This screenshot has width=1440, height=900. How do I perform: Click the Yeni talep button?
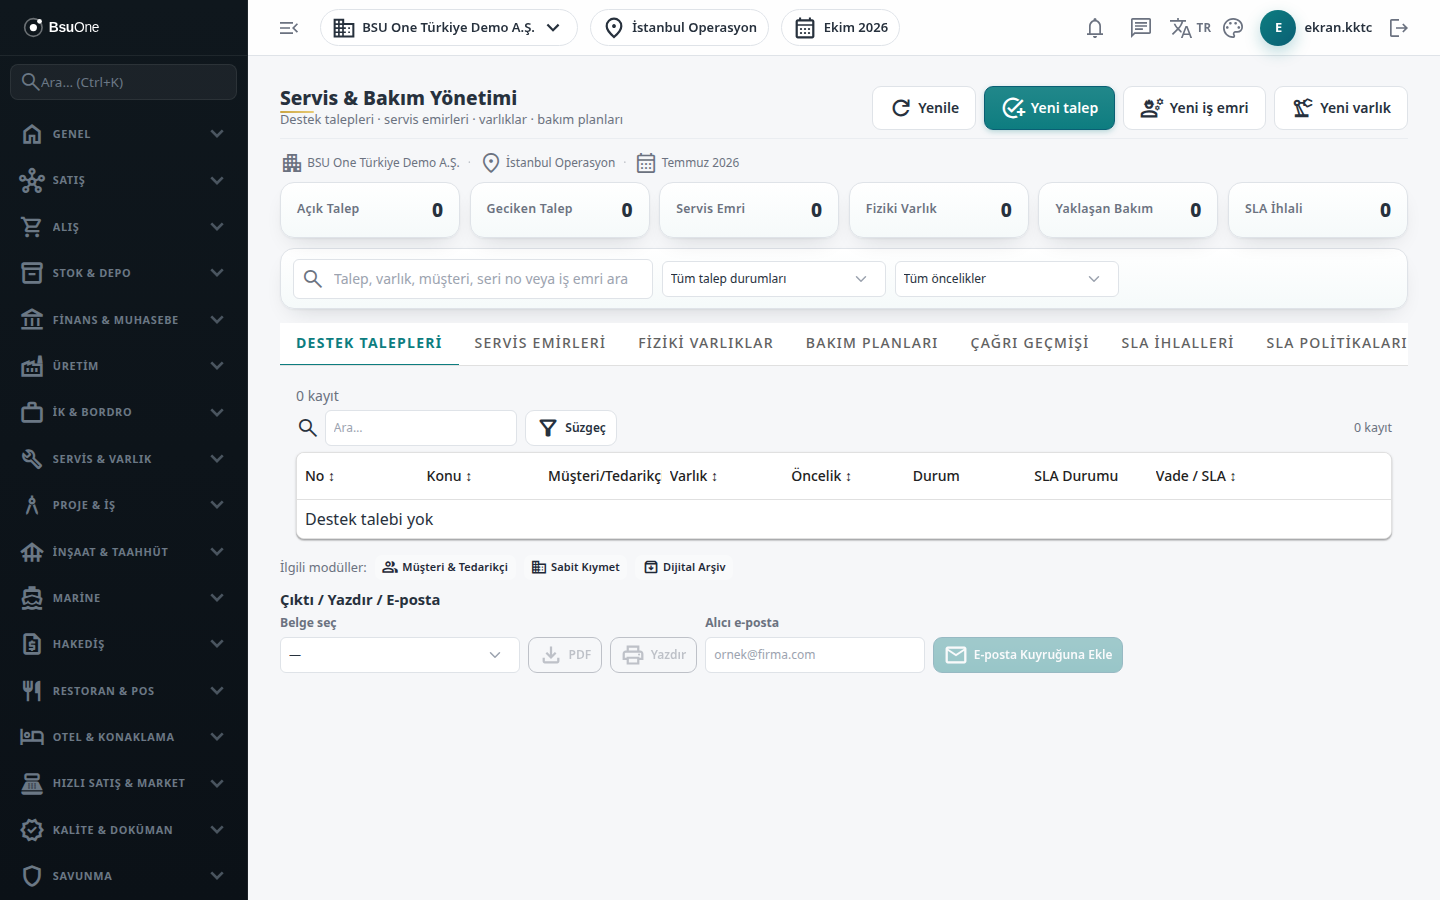point(1049,108)
